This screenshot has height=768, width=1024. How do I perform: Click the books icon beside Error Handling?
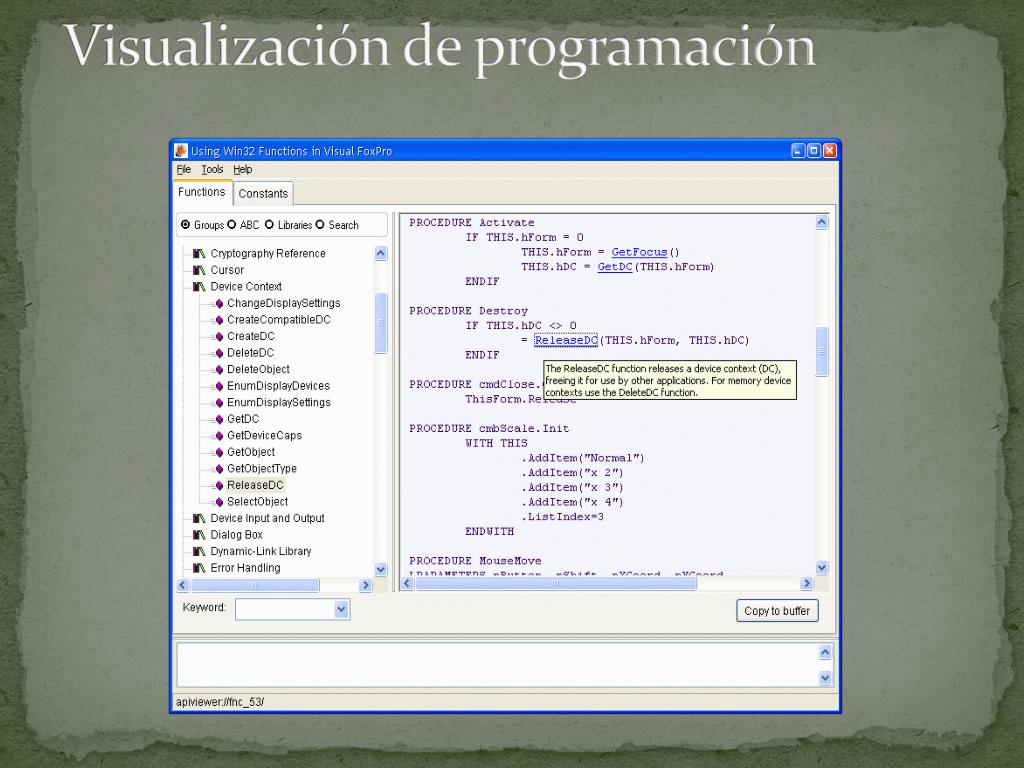tap(199, 568)
